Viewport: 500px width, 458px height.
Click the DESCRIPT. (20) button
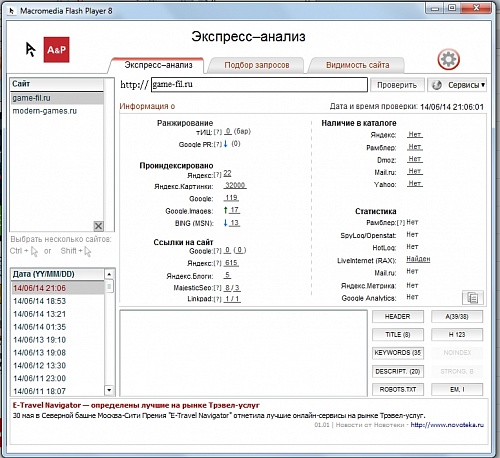click(x=398, y=371)
